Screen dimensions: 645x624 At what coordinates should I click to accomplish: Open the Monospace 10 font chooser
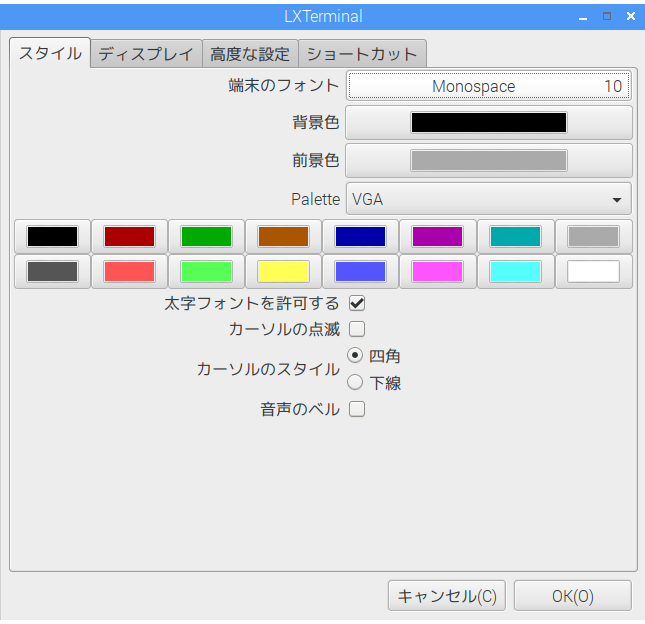pos(488,86)
